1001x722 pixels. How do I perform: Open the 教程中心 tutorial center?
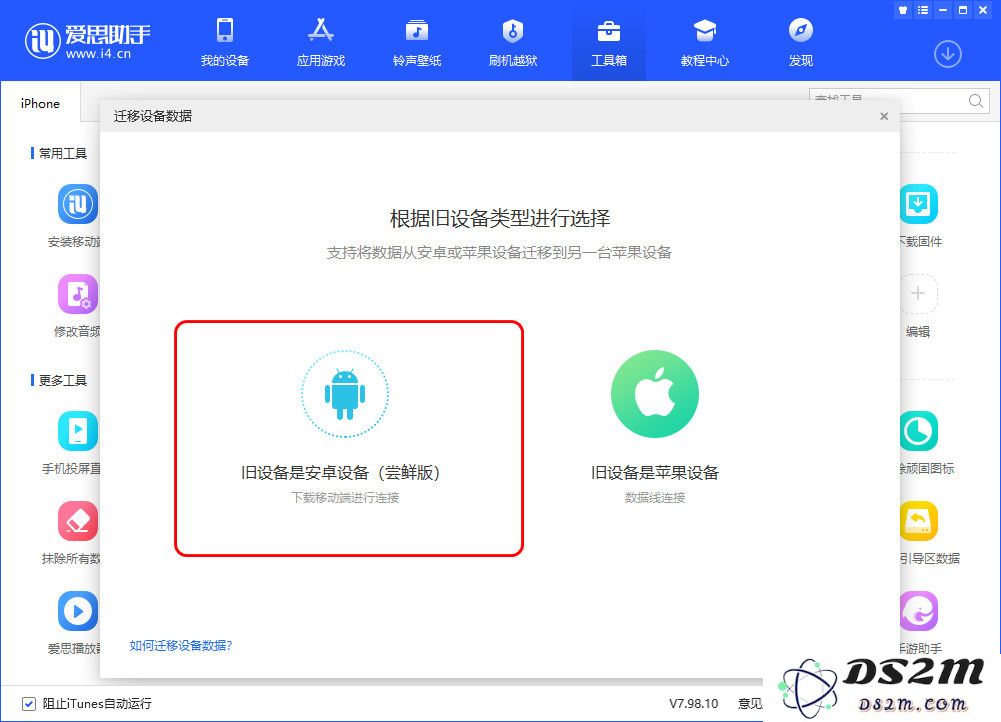click(705, 42)
